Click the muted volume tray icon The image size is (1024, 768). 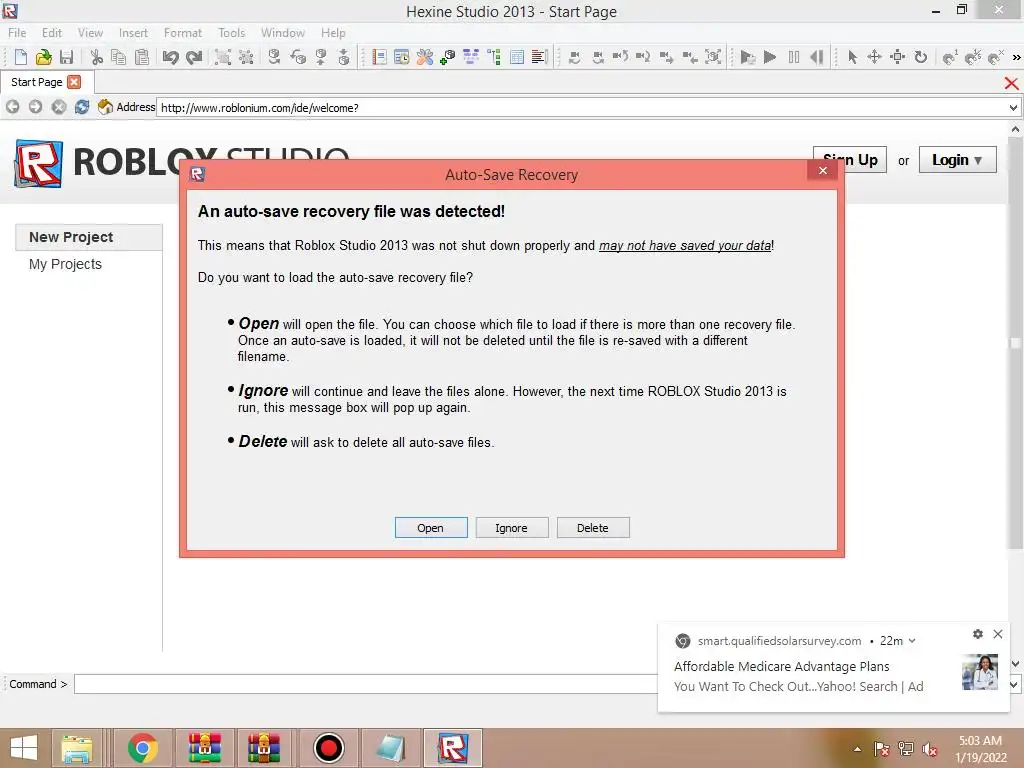coord(930,749)
